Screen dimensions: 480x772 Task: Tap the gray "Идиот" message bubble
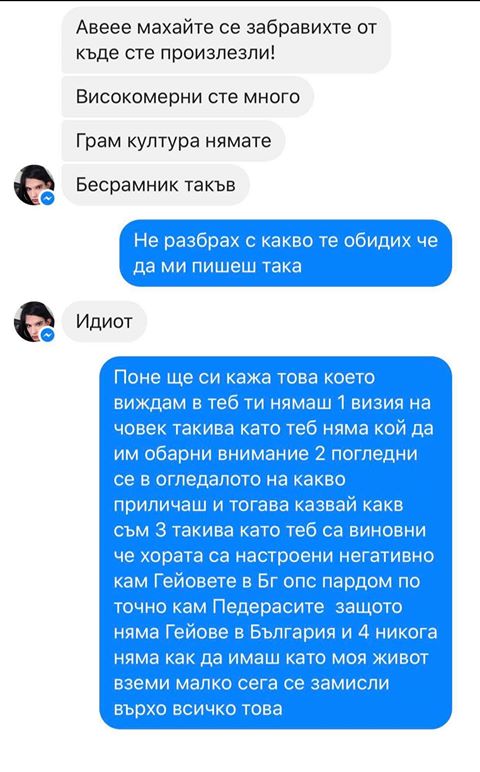[x=104, y=322]
